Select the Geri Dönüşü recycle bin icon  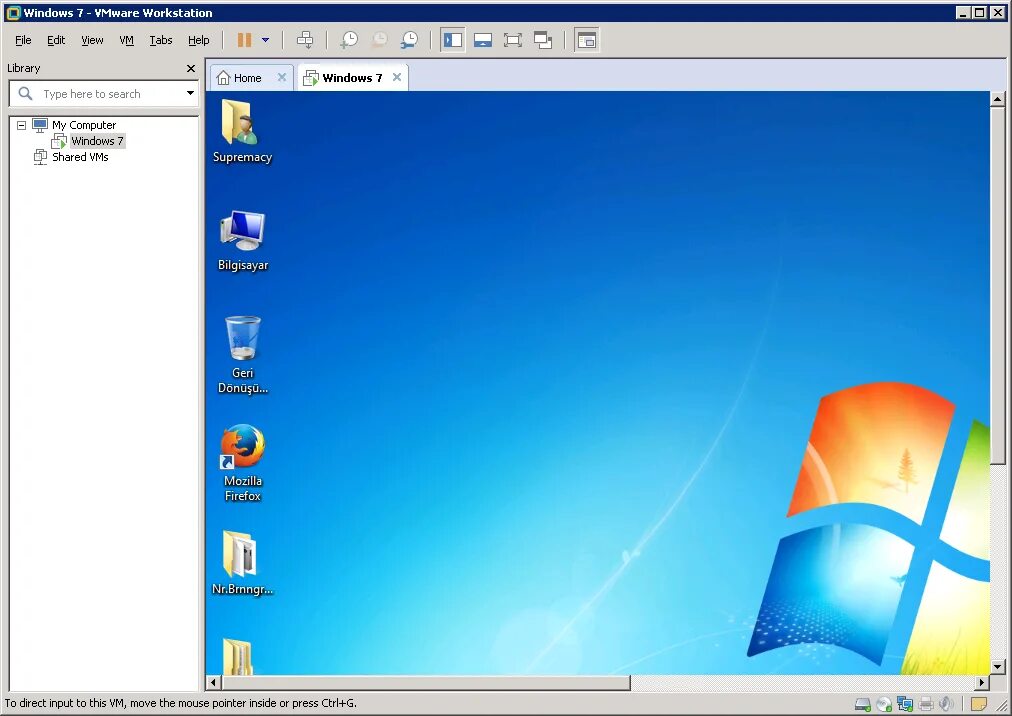click(242, 355)
